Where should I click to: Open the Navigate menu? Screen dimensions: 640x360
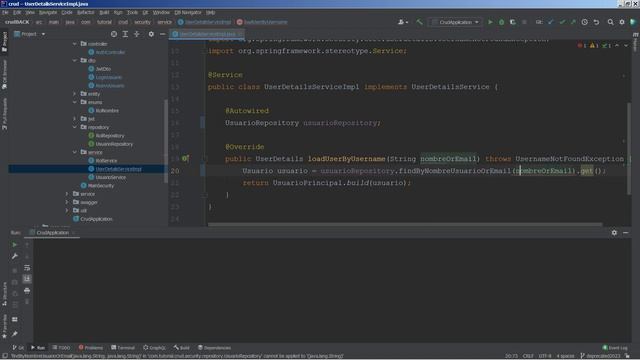(48, 13)
